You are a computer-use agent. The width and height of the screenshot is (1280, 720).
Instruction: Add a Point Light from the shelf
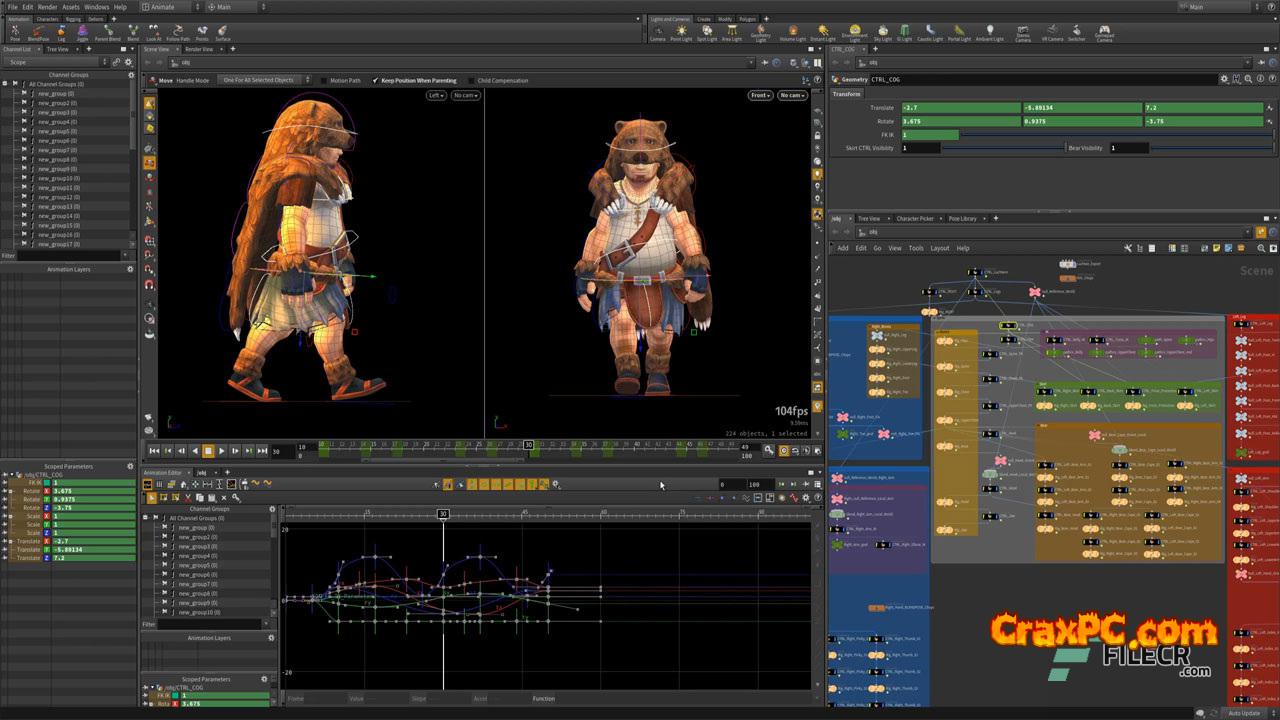[681, 33]
